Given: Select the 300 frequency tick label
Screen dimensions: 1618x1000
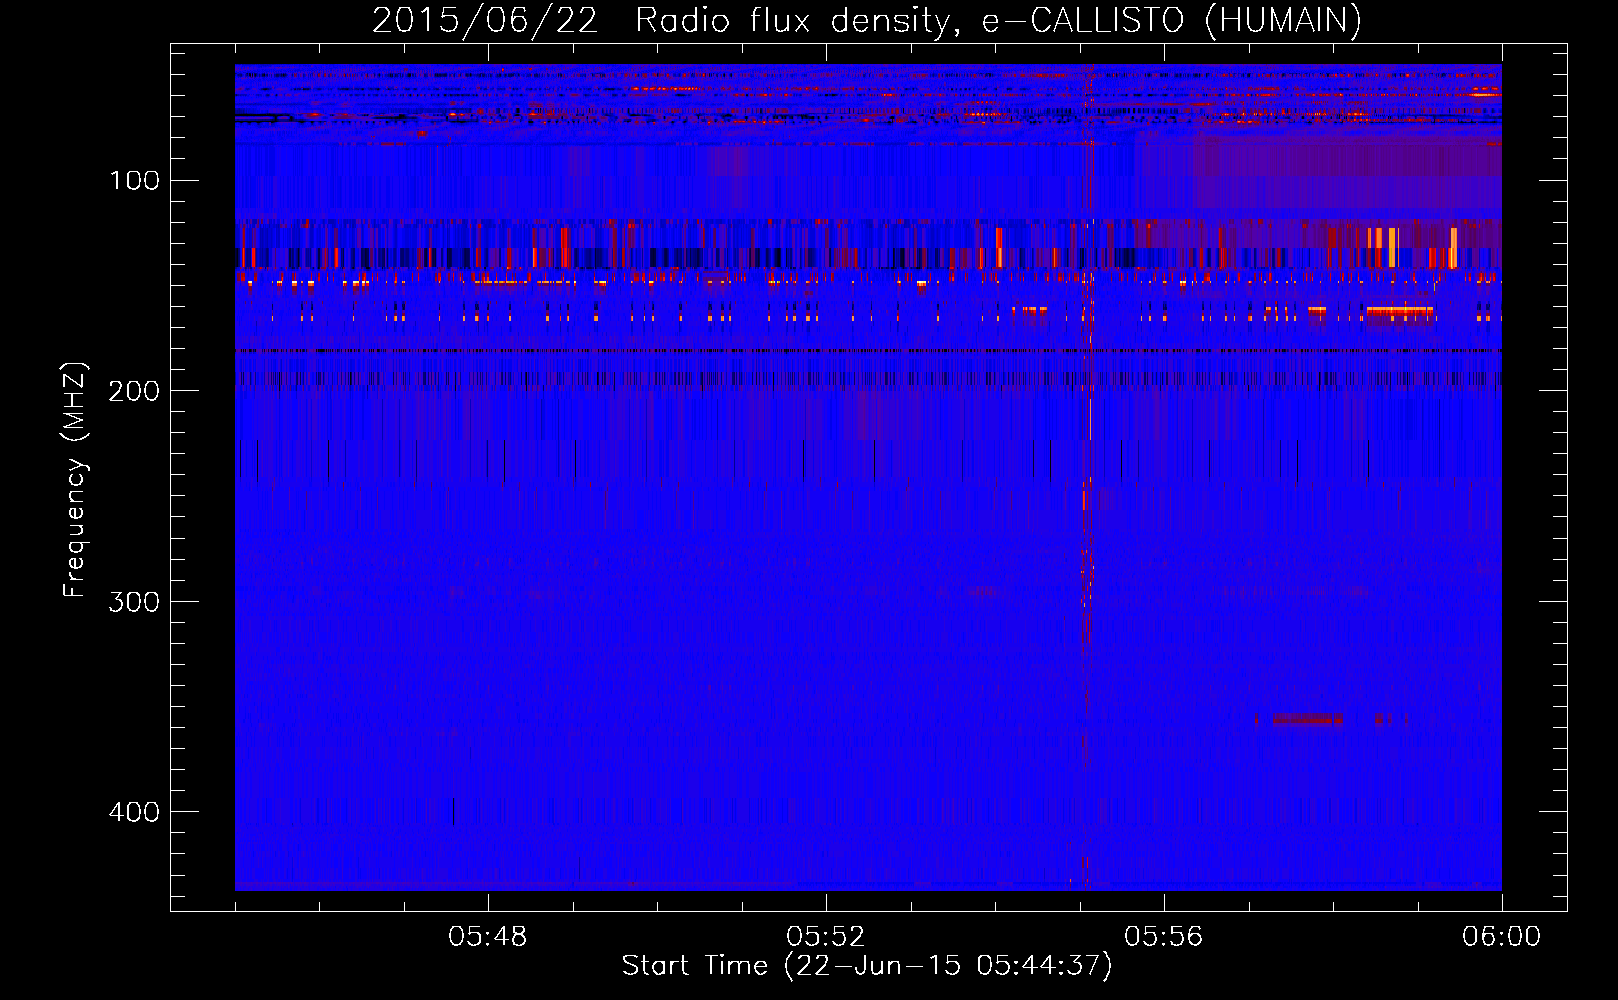Looking at the screenshot, I should [135, 601].
